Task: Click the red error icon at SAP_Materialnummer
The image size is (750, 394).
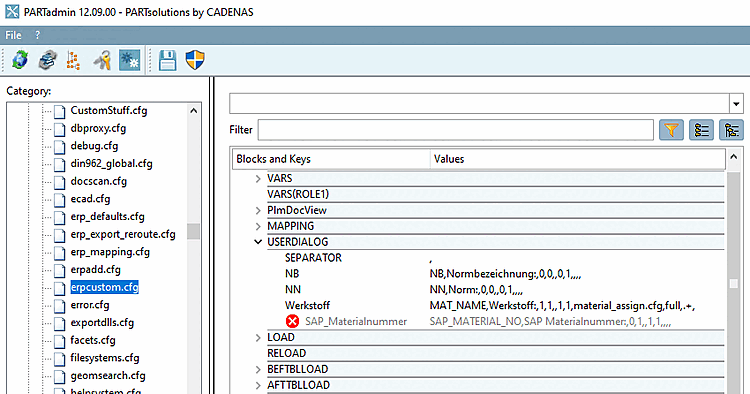Action: coord(292,321)
